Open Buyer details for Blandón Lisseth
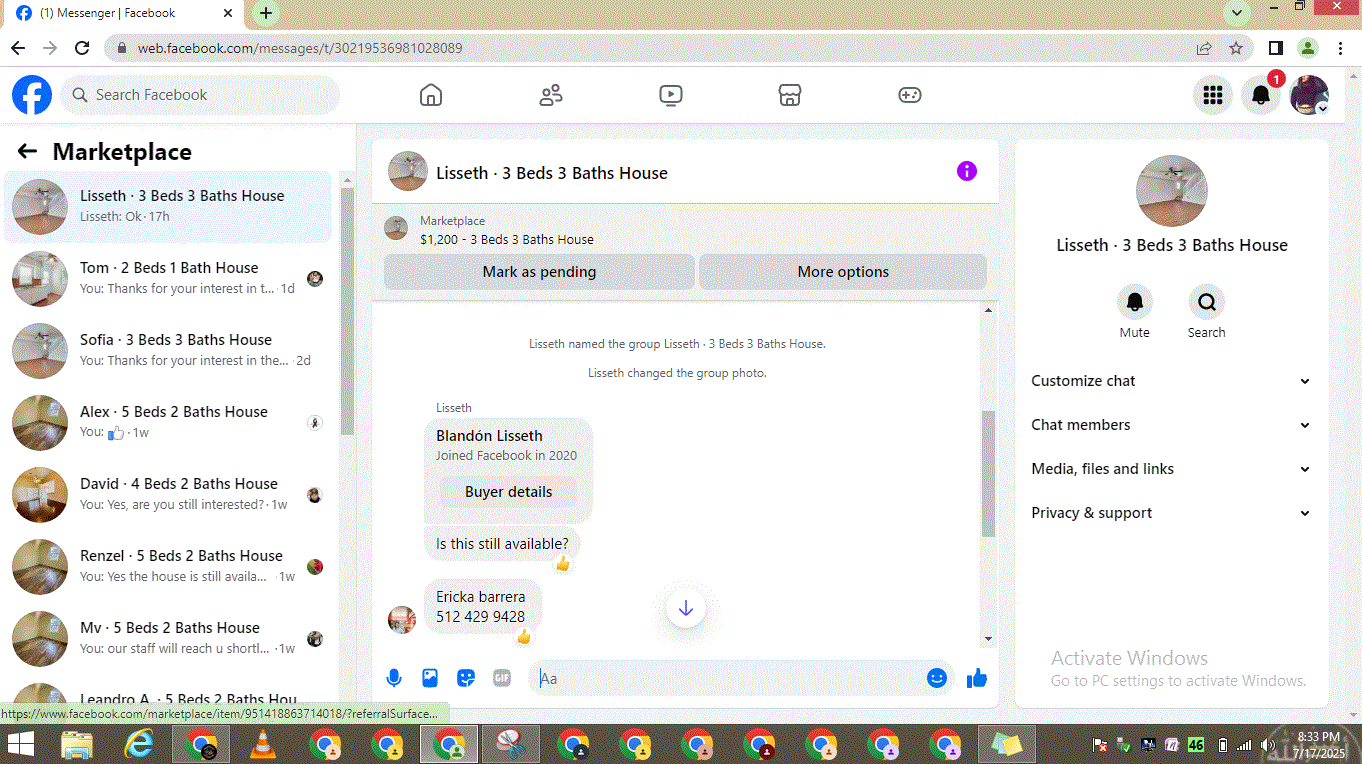 [508, 492]
